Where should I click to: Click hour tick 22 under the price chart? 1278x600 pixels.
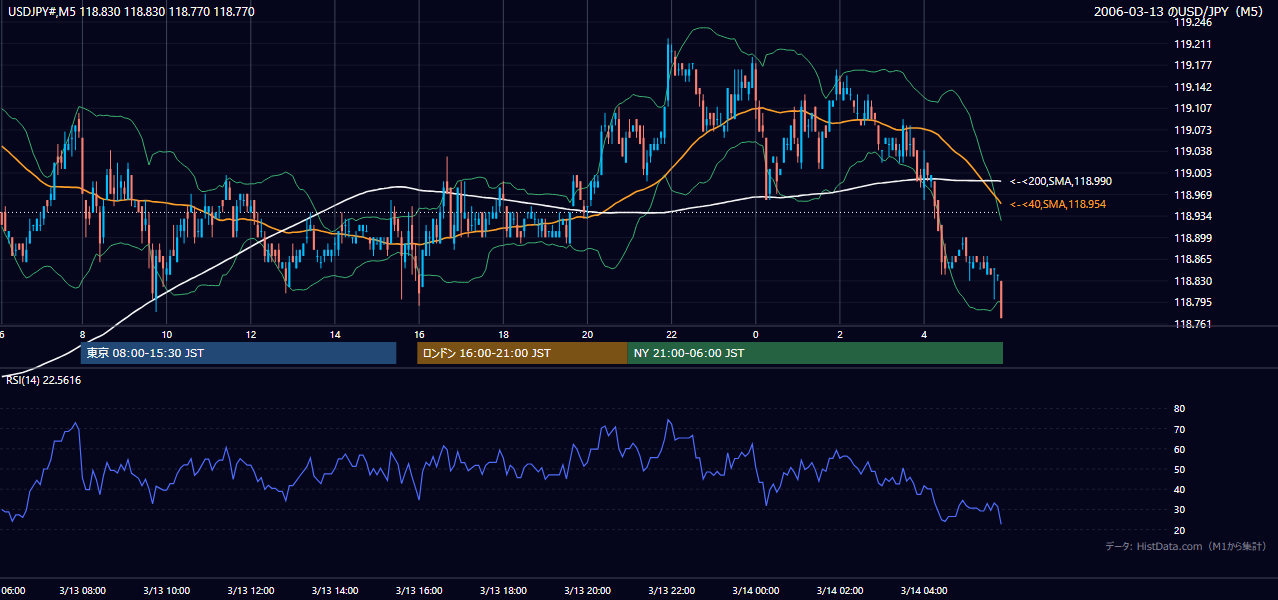pos(672,334)
